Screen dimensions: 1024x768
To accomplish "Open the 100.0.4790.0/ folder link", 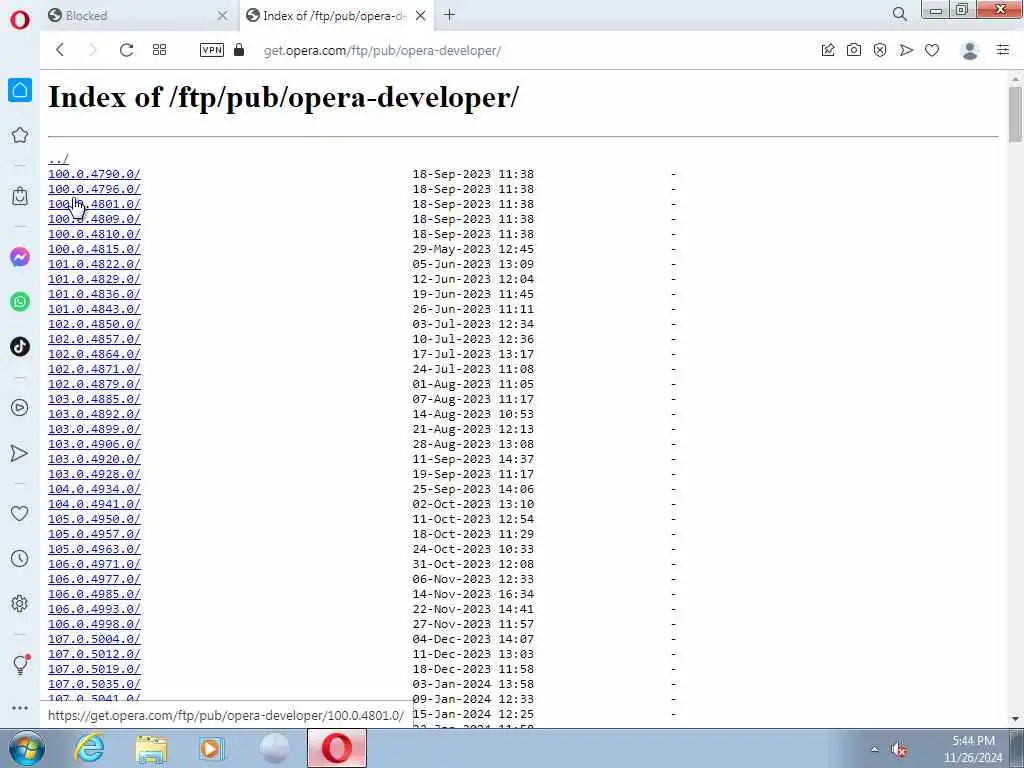I will point(94,174).
